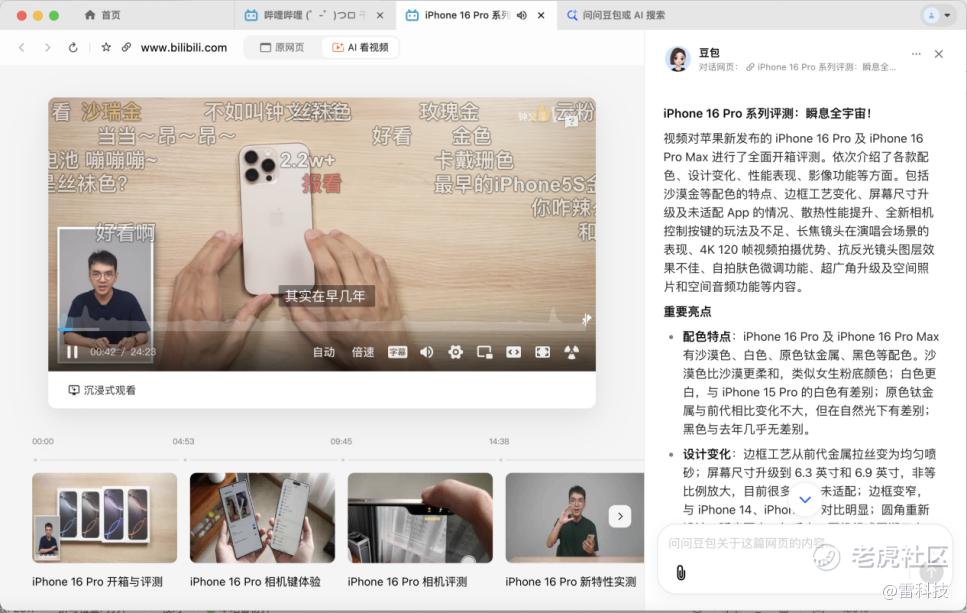Open the iPhone 16 Pro 相机键体验 chapter thumbnail
The height and width of the screenshot is (613, 967).
point(262,517)
